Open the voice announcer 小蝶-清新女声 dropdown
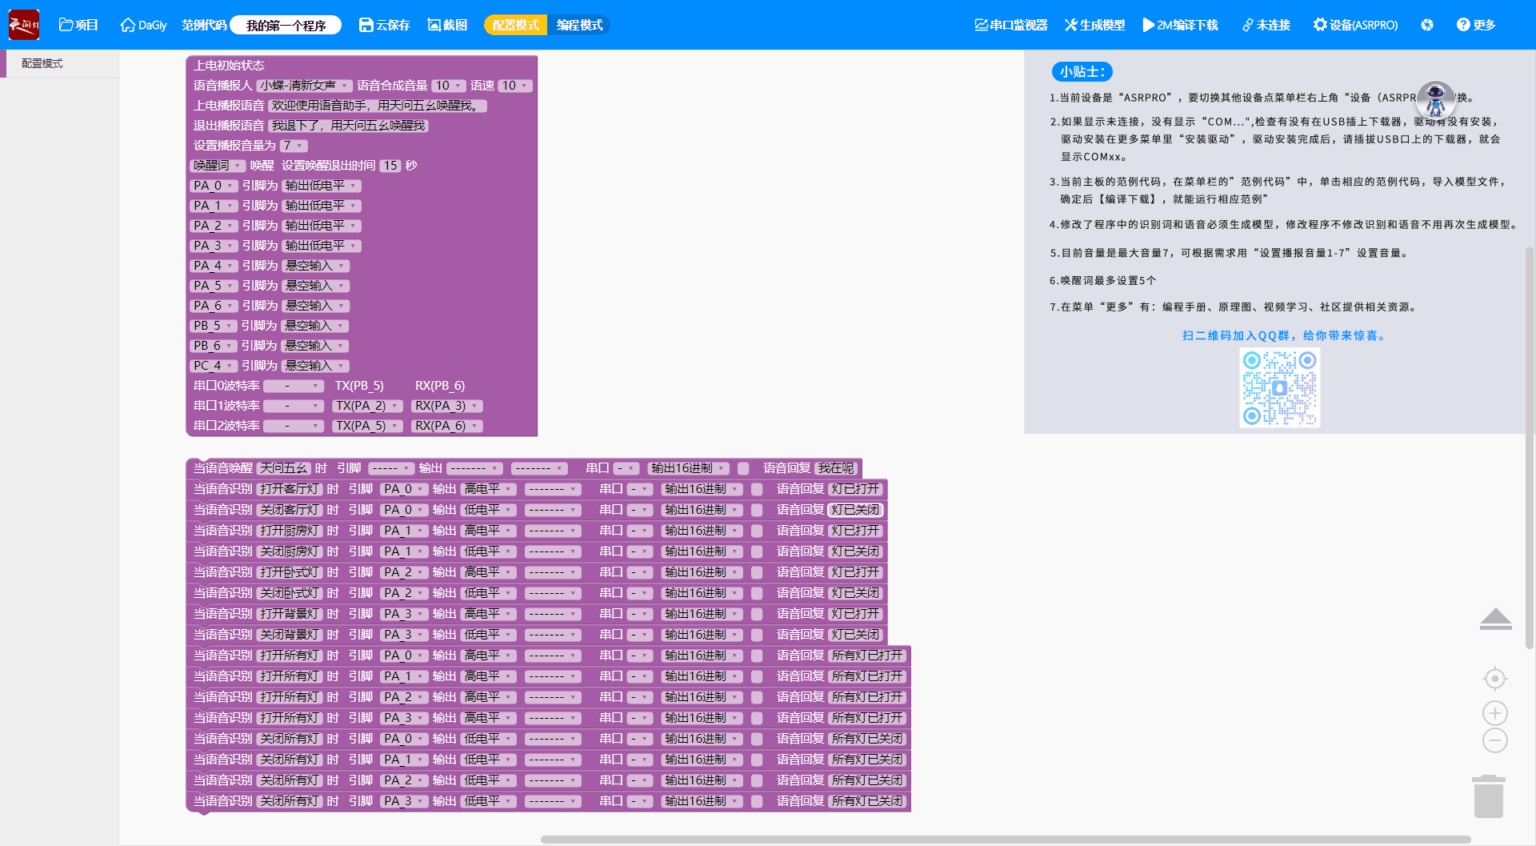The width and height of the screenshot is (1536, 846). [x=304, y=86]
